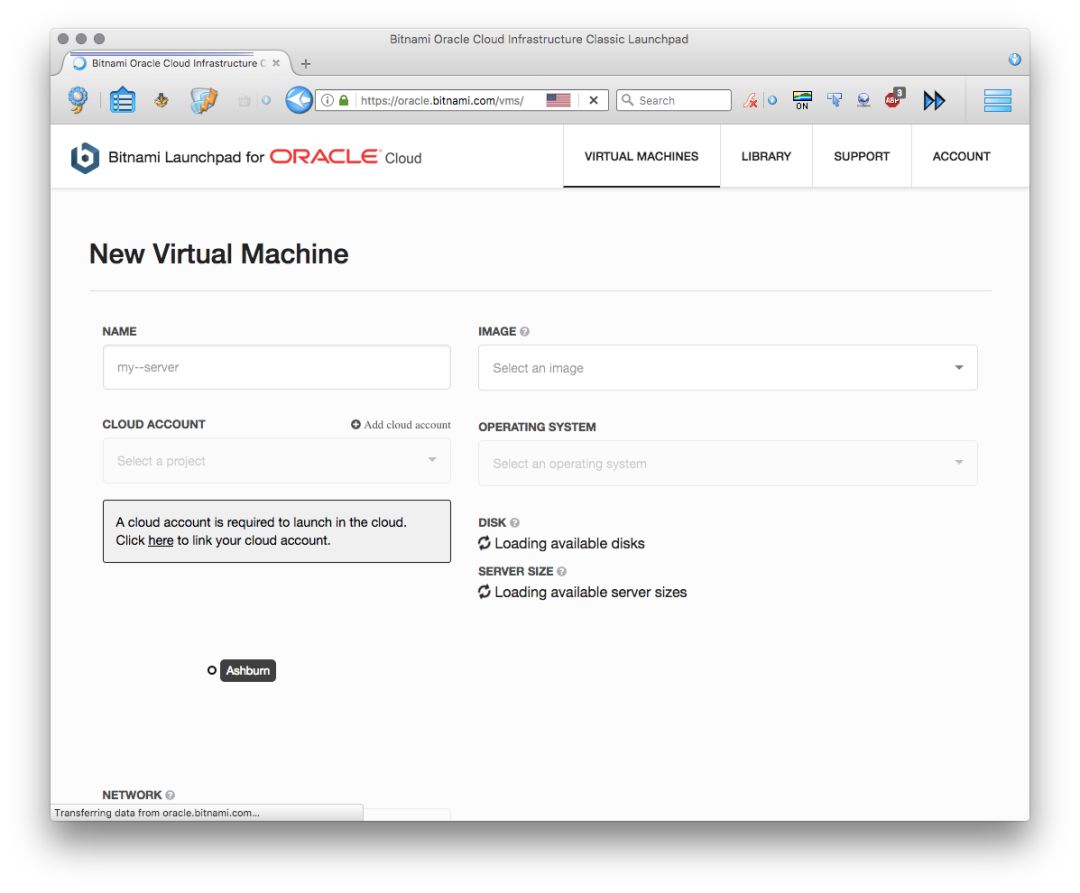
Task: Click the 'Loading available disks' text
Action: point(569,543)
